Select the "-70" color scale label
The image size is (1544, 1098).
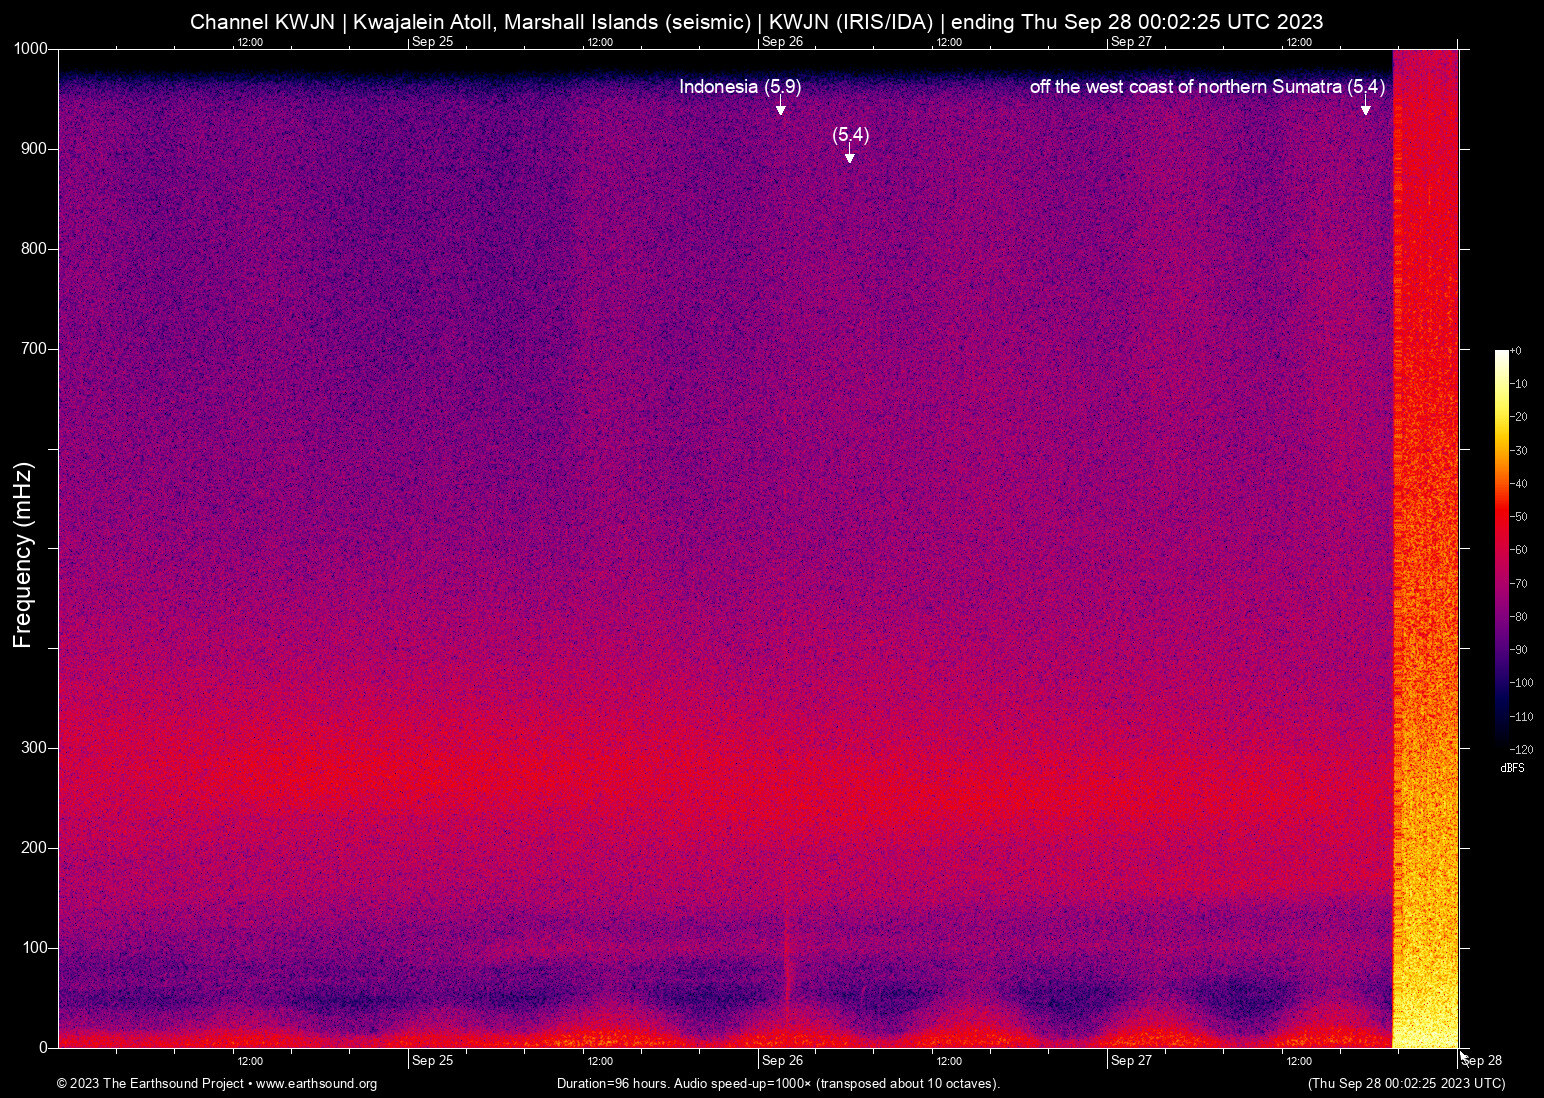(x=1518, y=584)
